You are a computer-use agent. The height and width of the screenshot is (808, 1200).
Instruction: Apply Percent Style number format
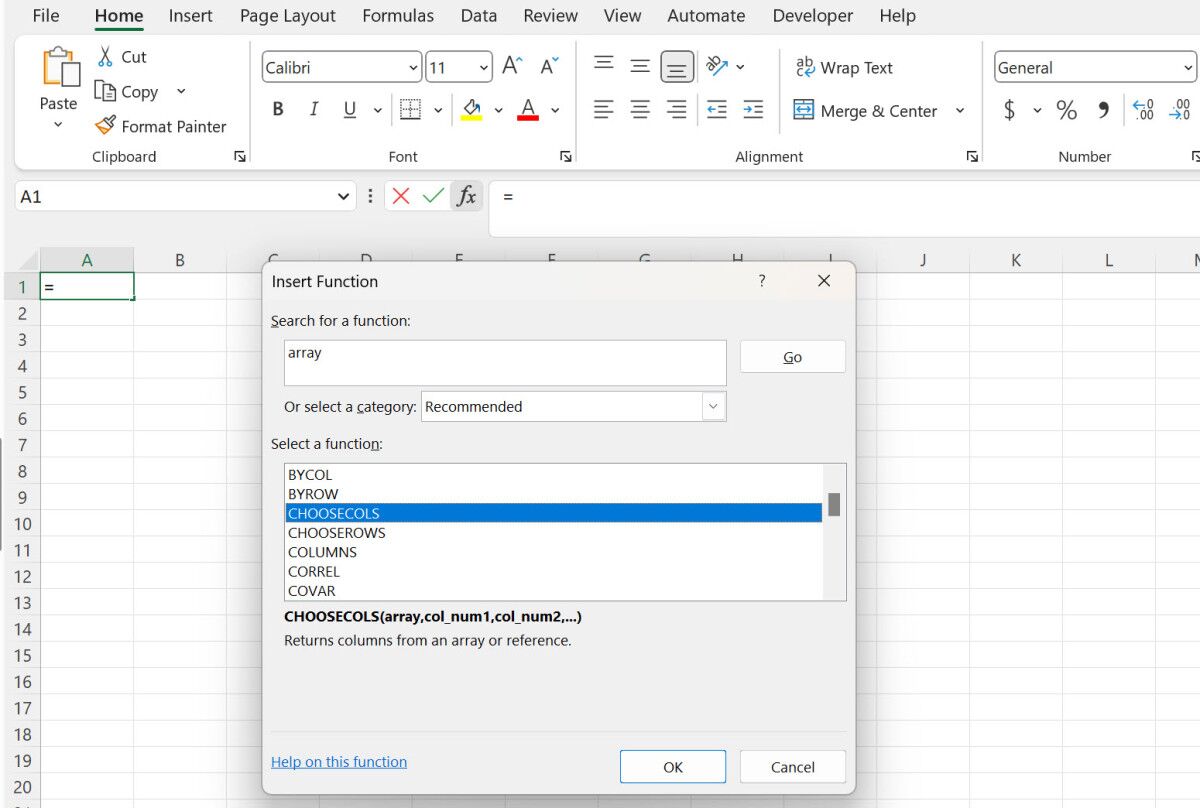[x=1066, y=110]
